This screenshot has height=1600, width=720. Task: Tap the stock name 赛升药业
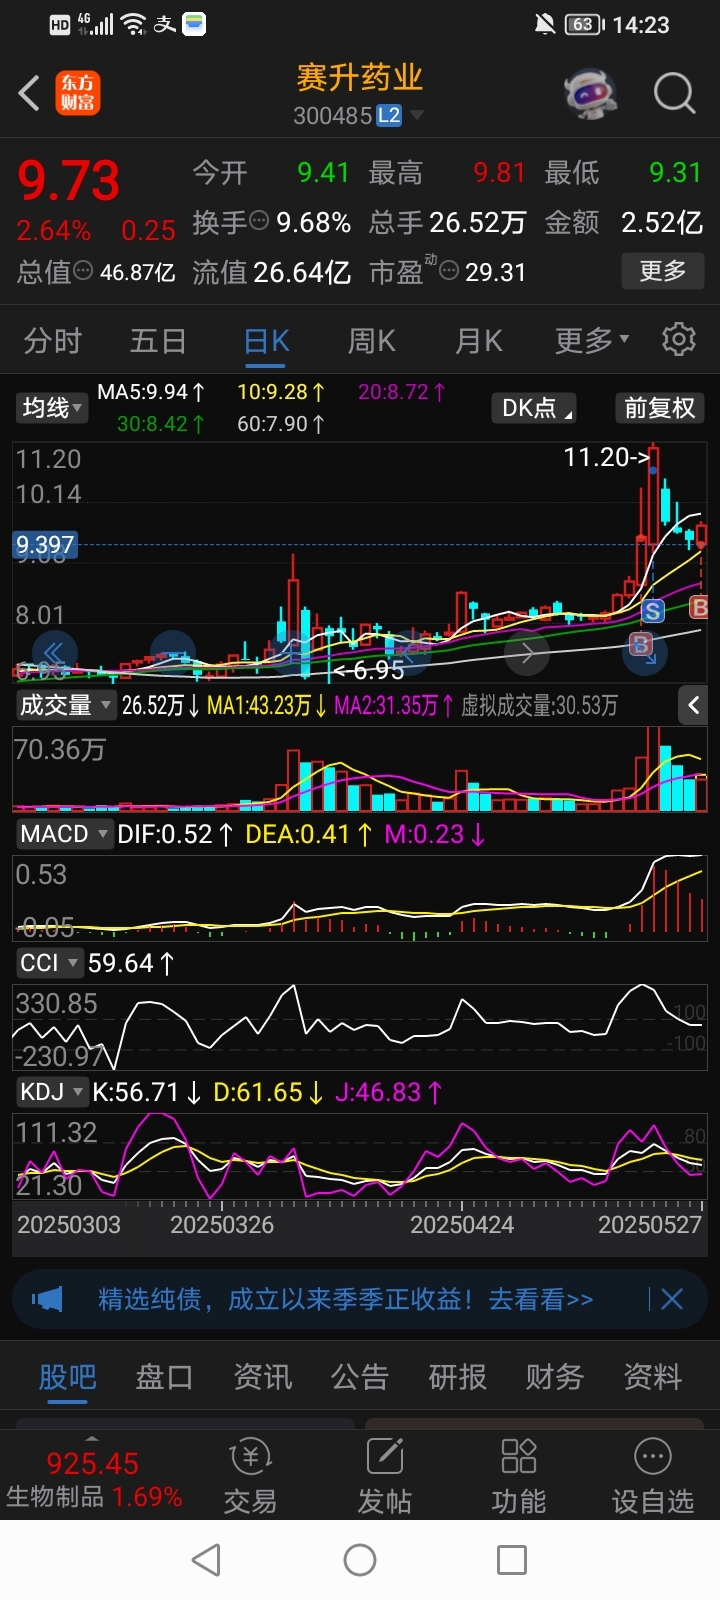tap(360, 78)
